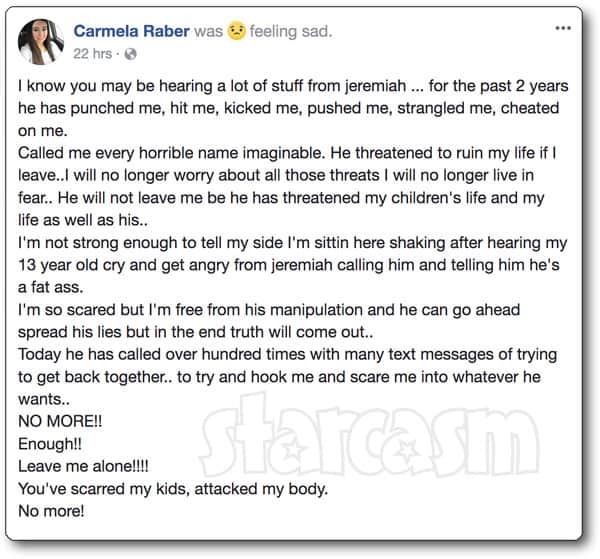
Task: Open Carmela Raber's profile picture
Action: [41, 42]
